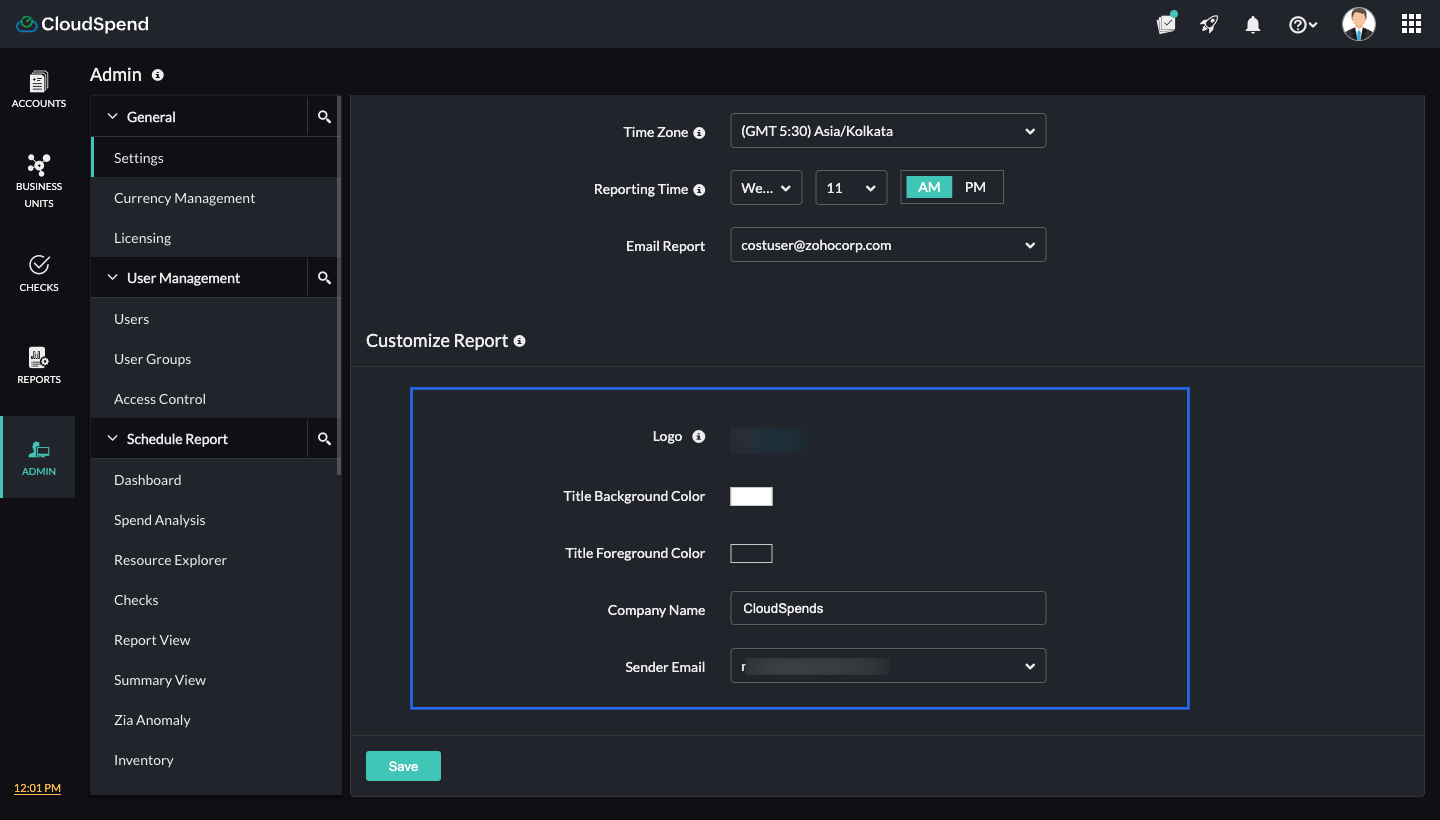Image resolution: width=1440 pixels, height=820 pixels.
Task: Open the Zoho apps grid
Action: [x=1411, y=23]
